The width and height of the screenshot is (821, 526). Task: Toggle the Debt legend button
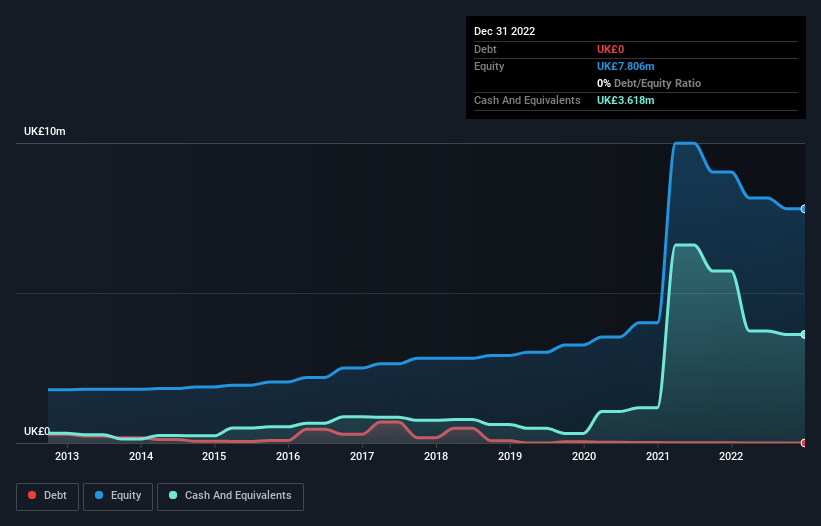47,496
